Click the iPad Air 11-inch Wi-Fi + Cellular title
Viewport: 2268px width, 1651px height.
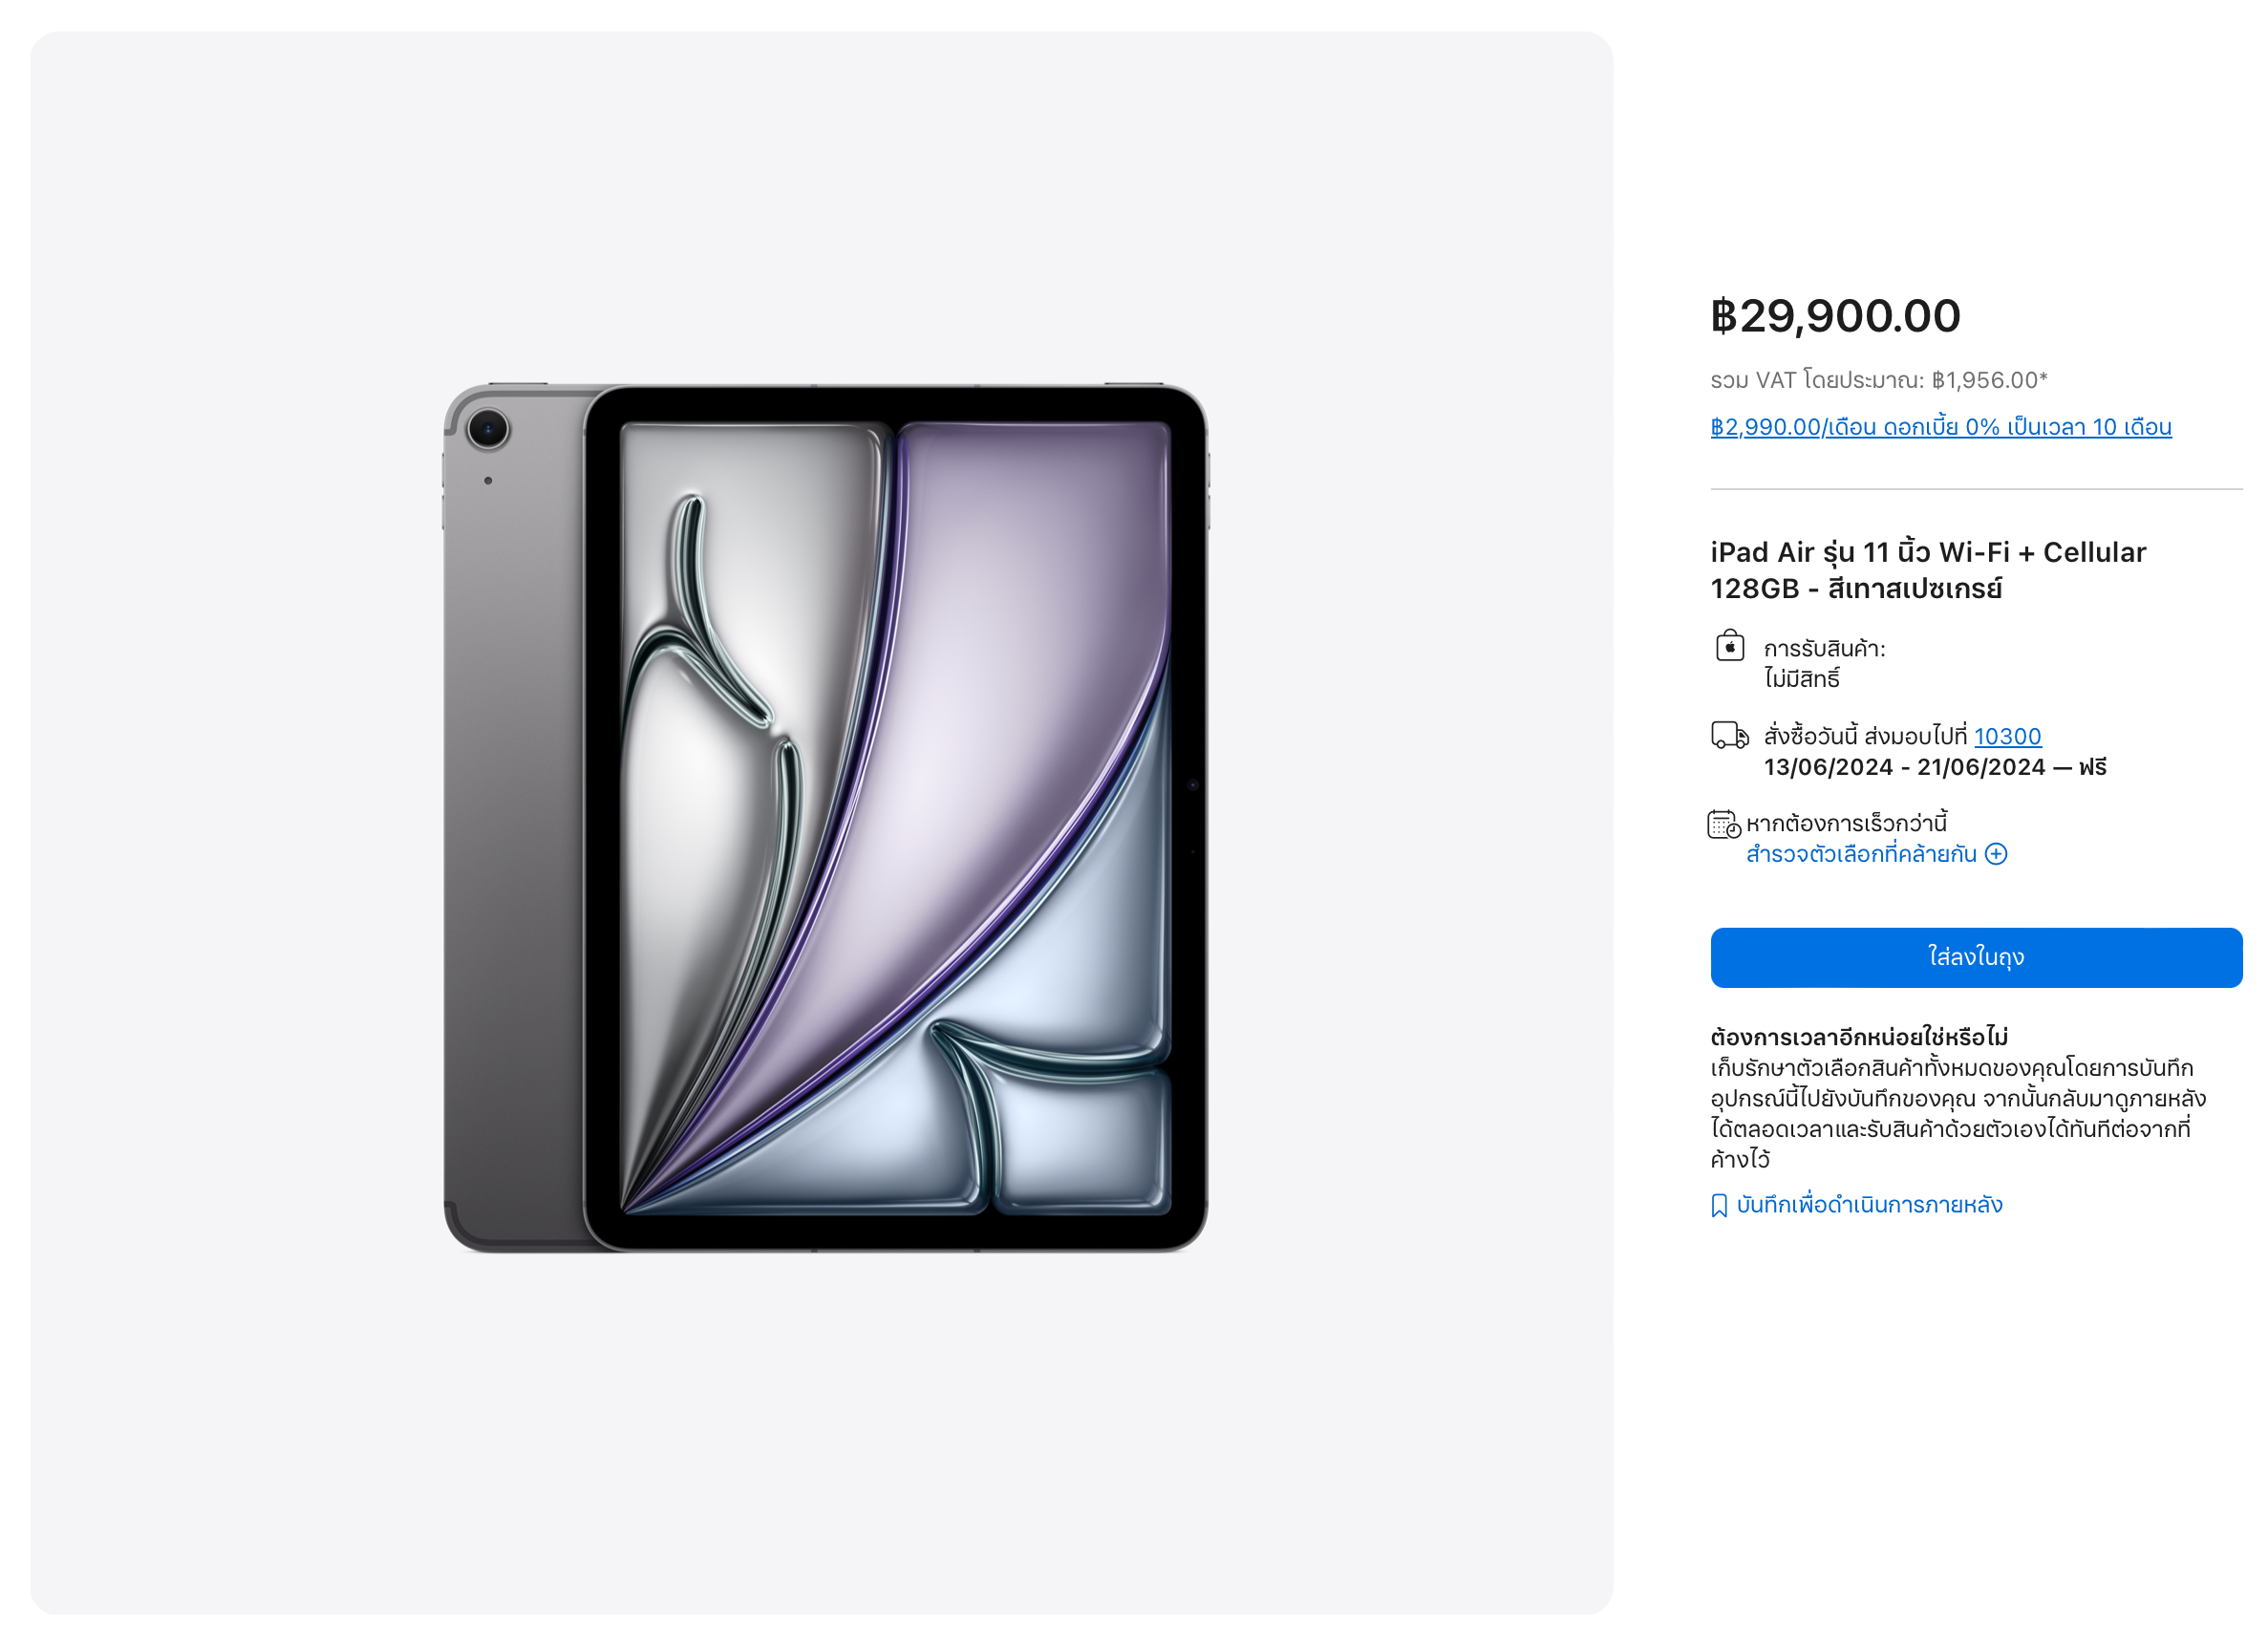point(1928,570)
